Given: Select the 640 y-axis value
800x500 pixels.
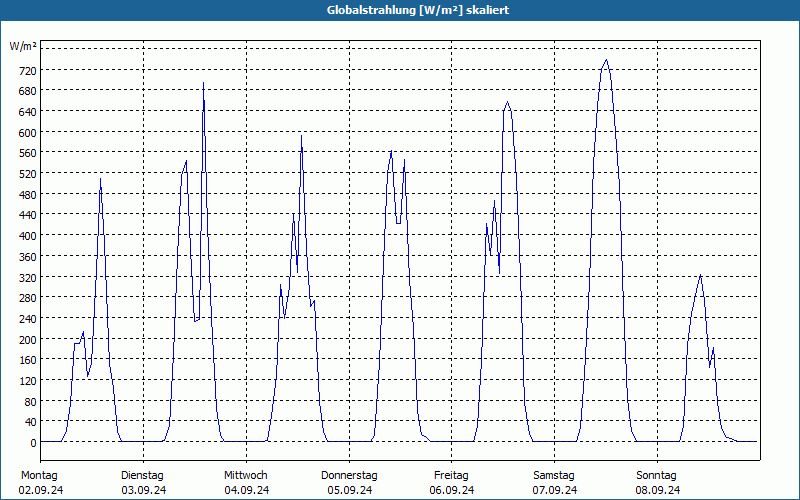Looking at the screenshot, I should pyautogui.click(x=27, y=112).
